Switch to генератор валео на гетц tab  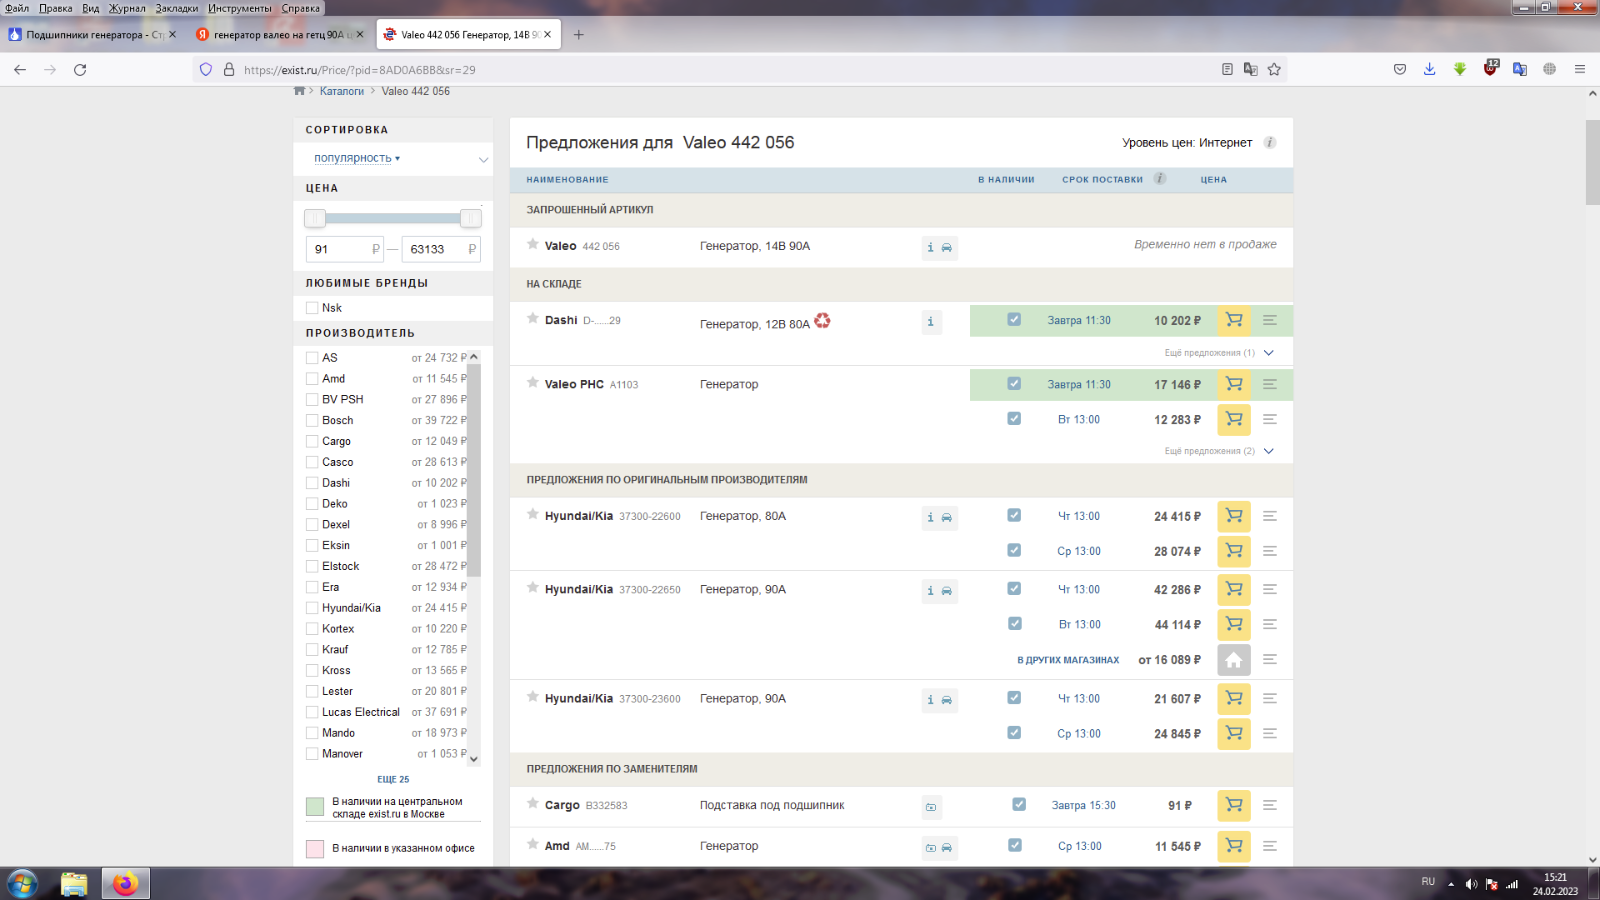(x=279, y=34)
